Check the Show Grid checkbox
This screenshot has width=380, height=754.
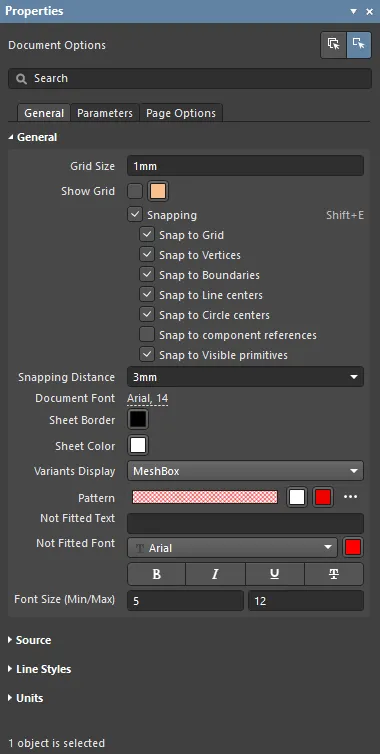[x=135, y=191]
